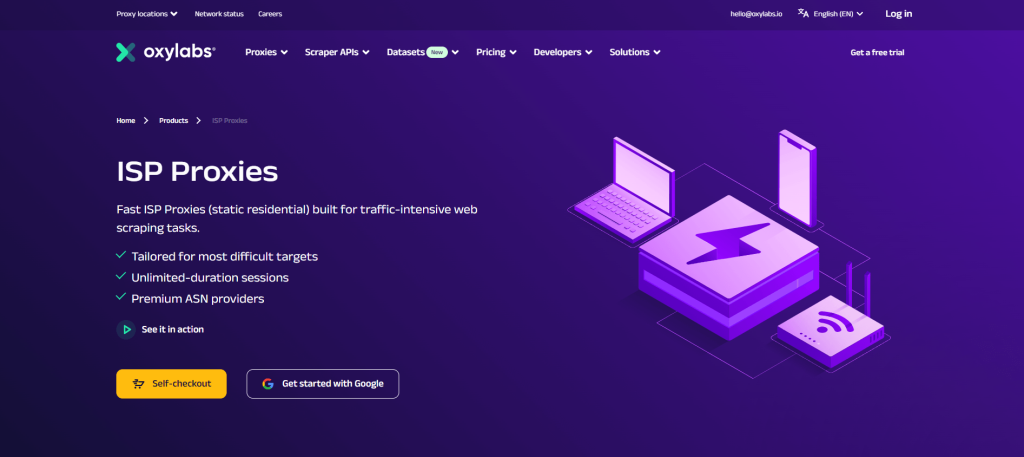This screenshot has height=457, width=1024.
Task: Open the Network status link
Action: point(218,14)
